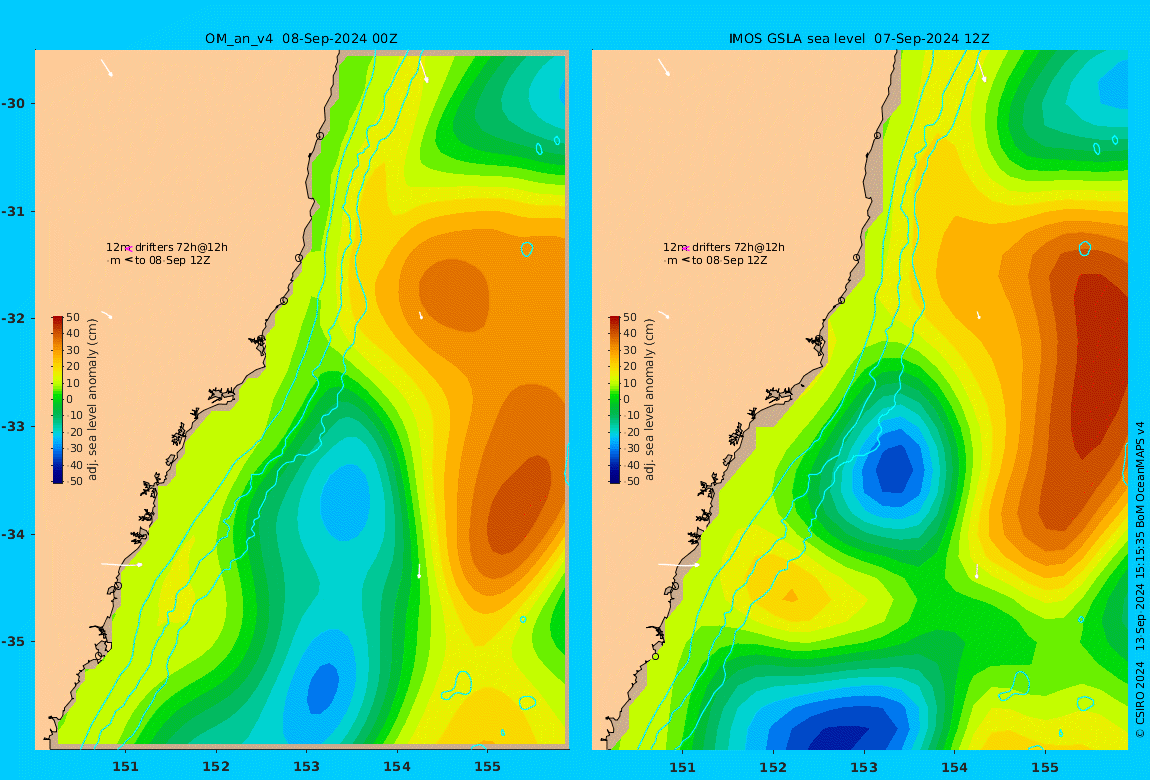Select the -31 latitude label
1150x780 pixels.
click(x=13, y=212)
